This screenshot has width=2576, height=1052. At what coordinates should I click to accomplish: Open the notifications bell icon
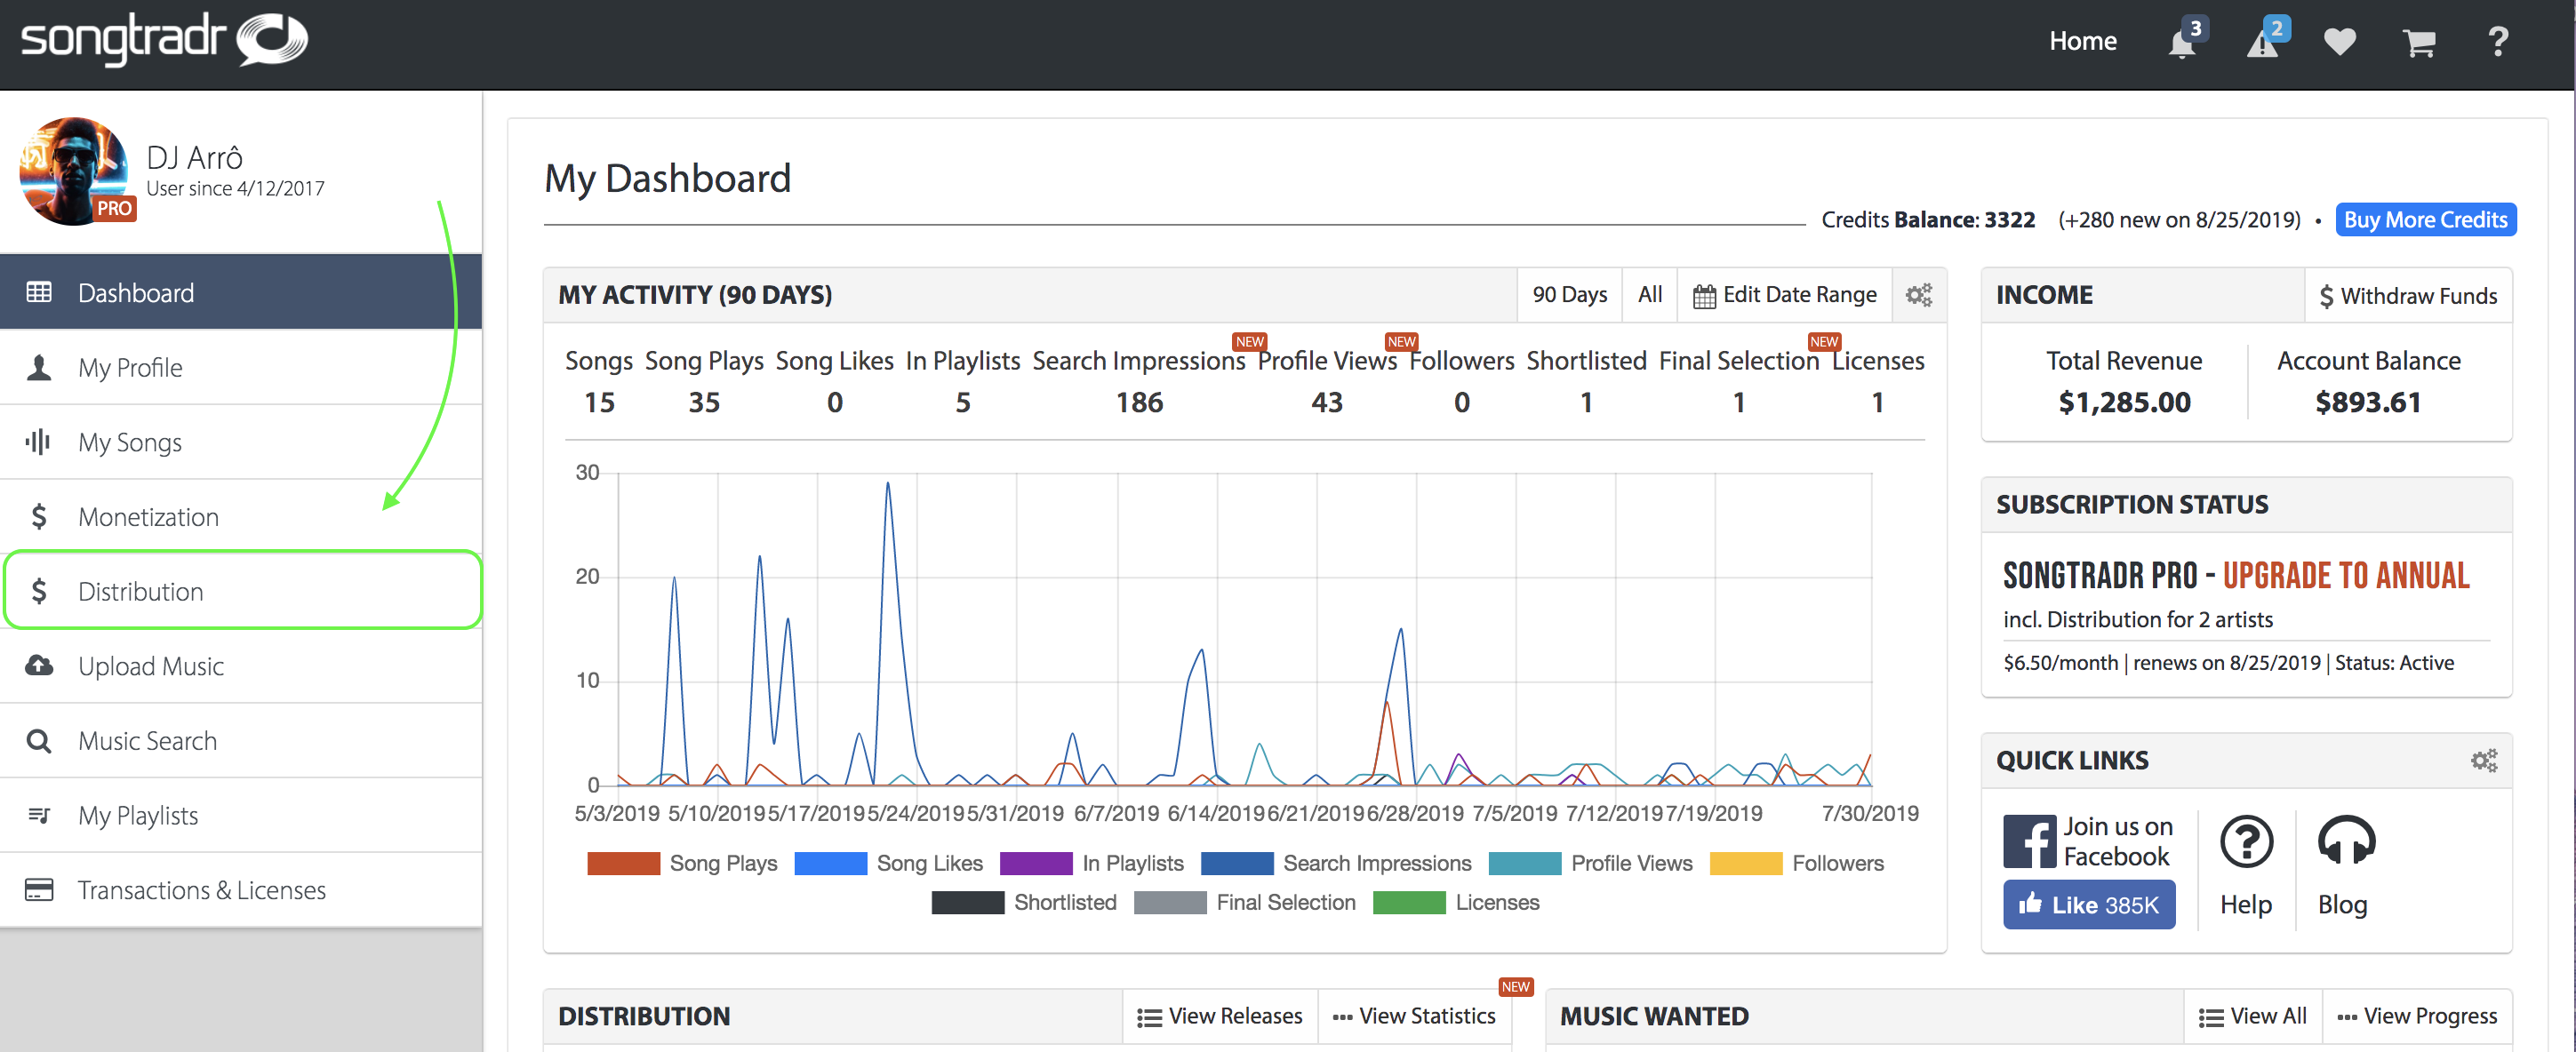coord(2181,43)
